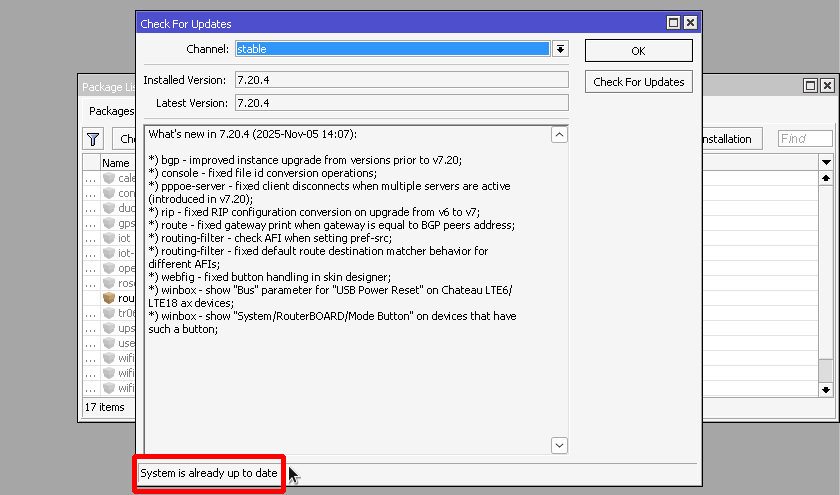Select the brown routing package icon
Viewport: 840px width, 495px height.
click(109, 298)
